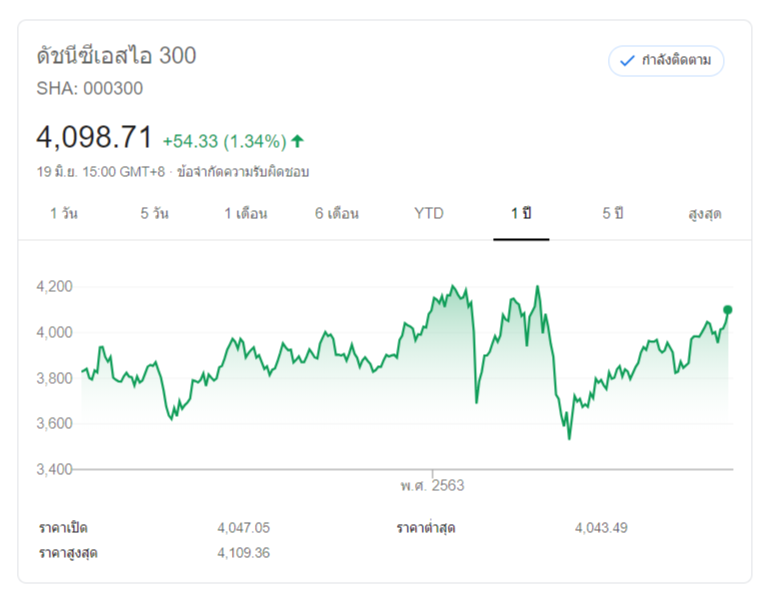Click the ราคาต่ำสุด value 4,043.49
This screenshot has width=763, height=599.
pos(601,527)
